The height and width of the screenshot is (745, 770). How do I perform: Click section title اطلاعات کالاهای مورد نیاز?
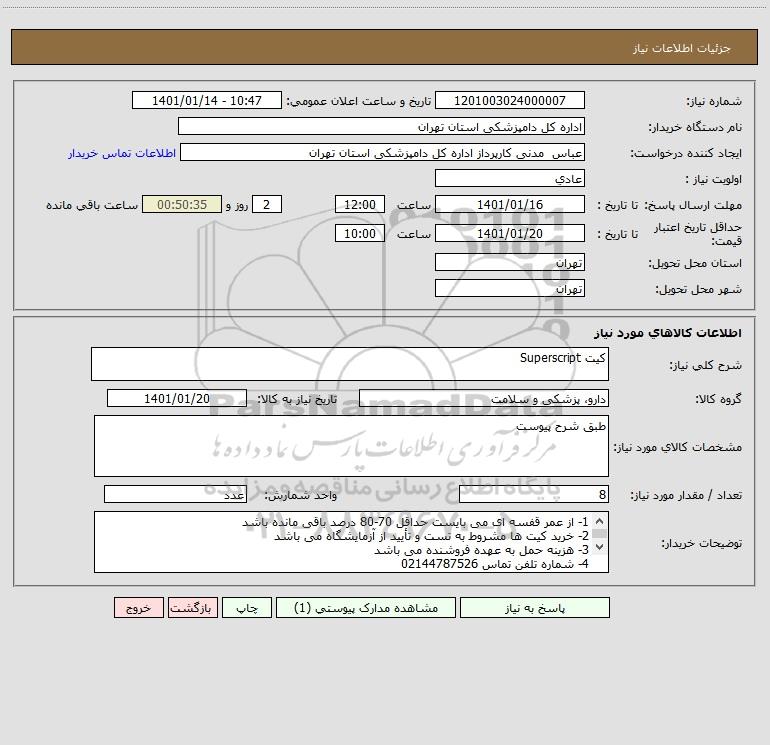coord(668,333)
